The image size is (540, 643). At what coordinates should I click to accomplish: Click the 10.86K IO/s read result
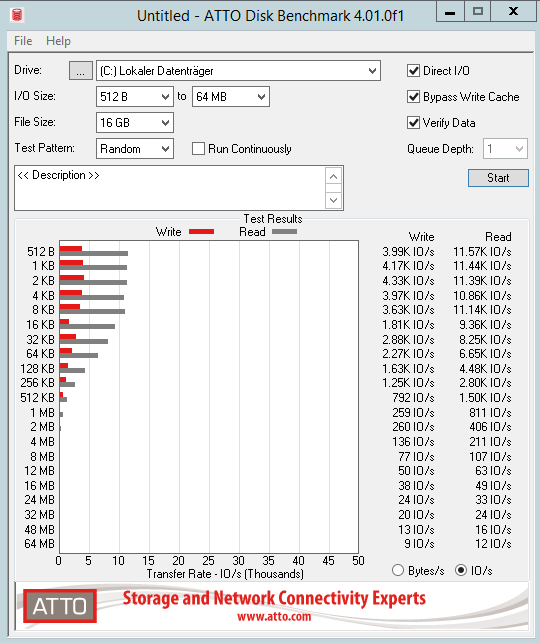[x=482, y=296]
